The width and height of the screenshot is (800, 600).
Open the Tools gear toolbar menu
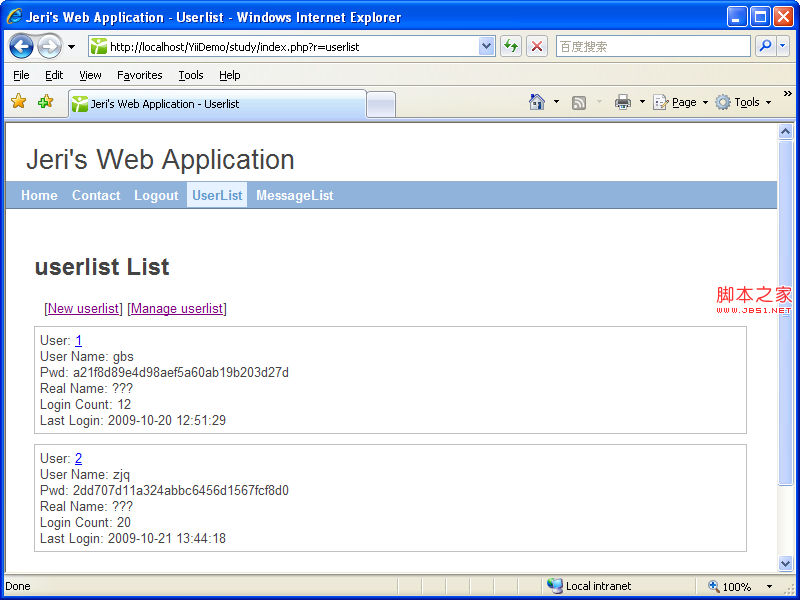(743, 103)
